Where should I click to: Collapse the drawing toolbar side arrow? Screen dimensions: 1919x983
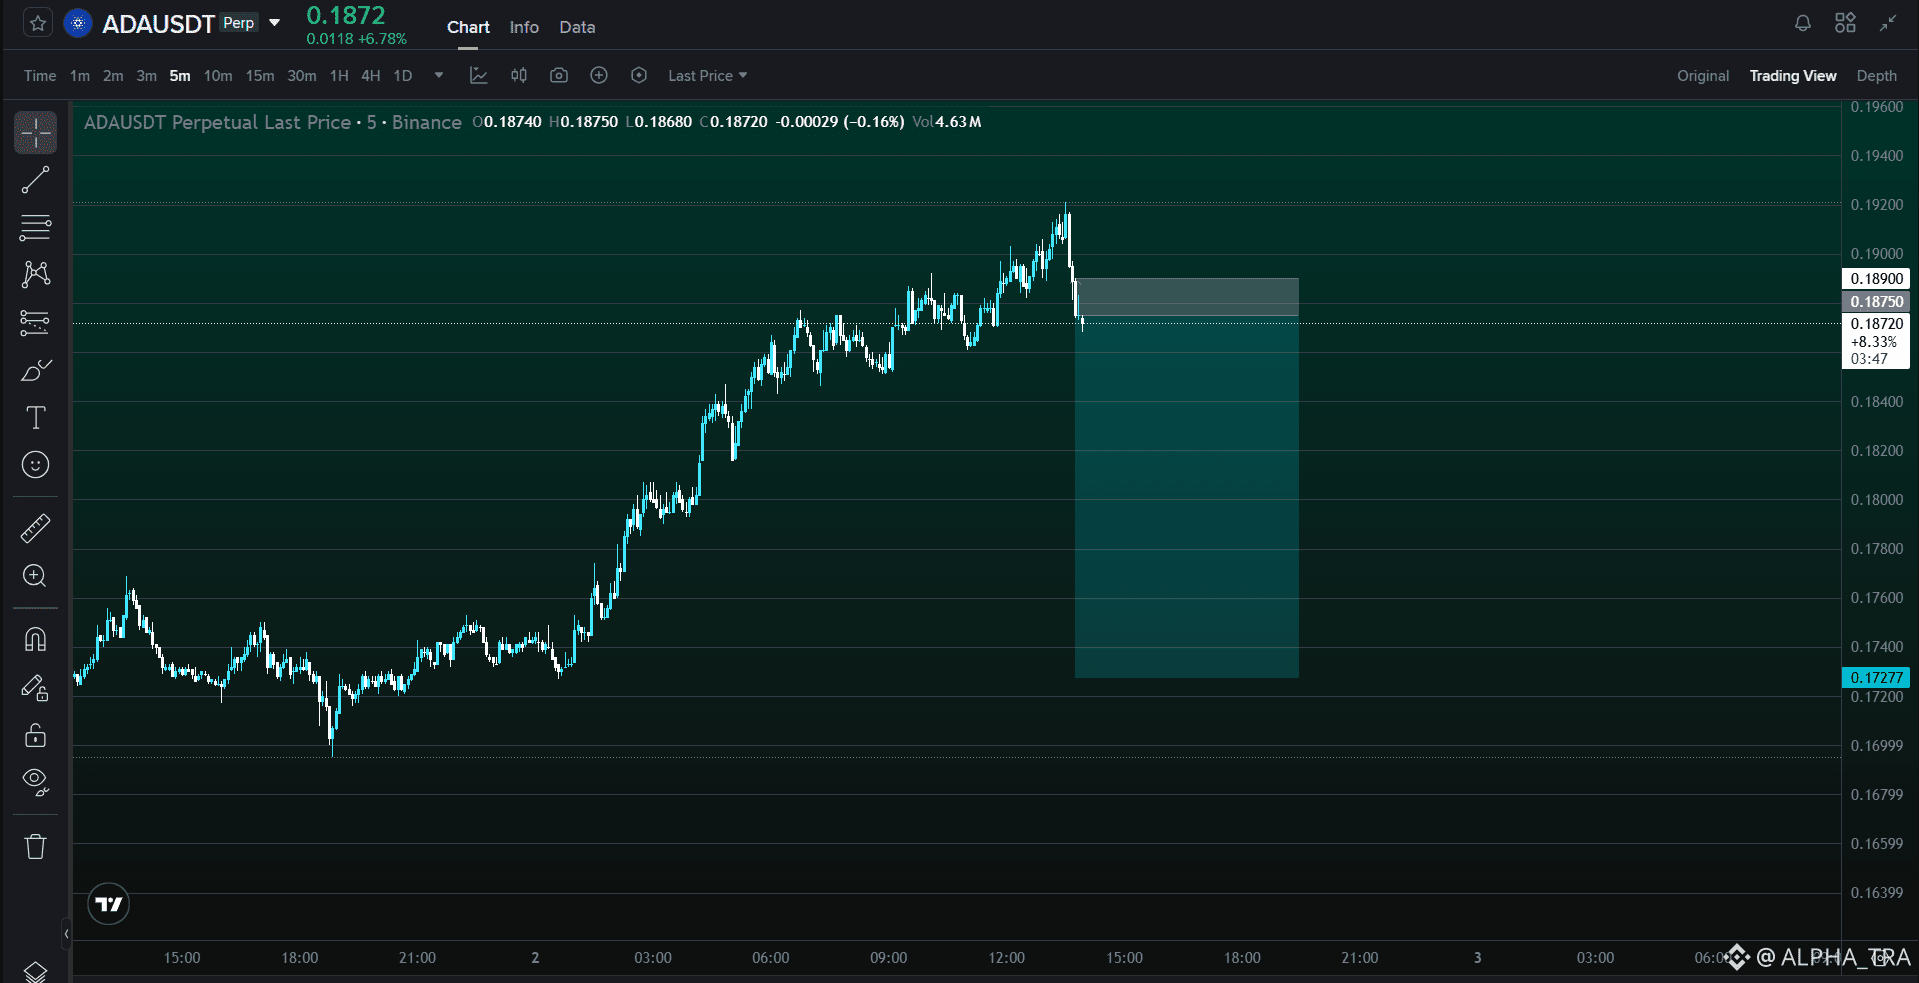click(66, 934)
